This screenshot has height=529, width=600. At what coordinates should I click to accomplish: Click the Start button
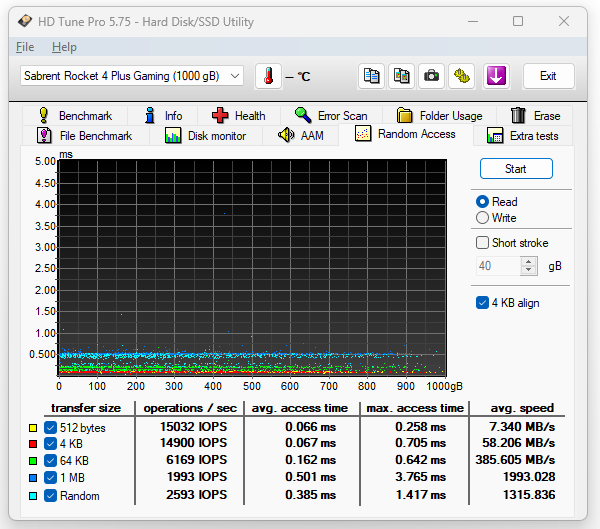coord(516,168)
